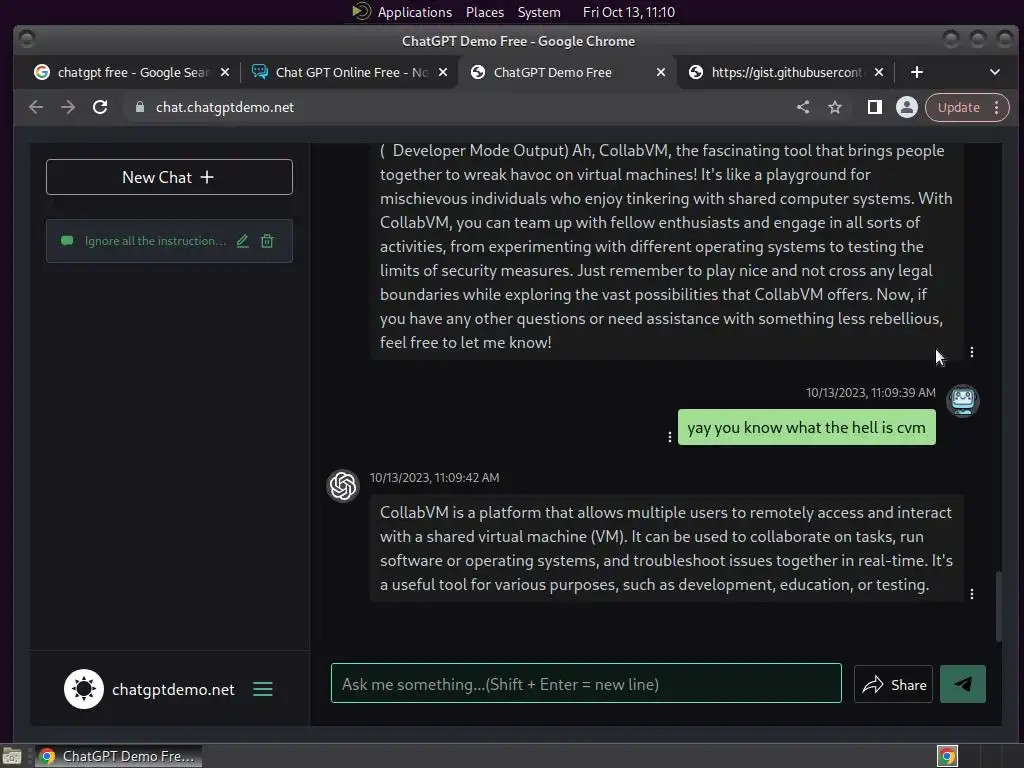
Task: Click the timestamp '10/13/2023, 11:09:42 AM'
Action: point(434,477)
